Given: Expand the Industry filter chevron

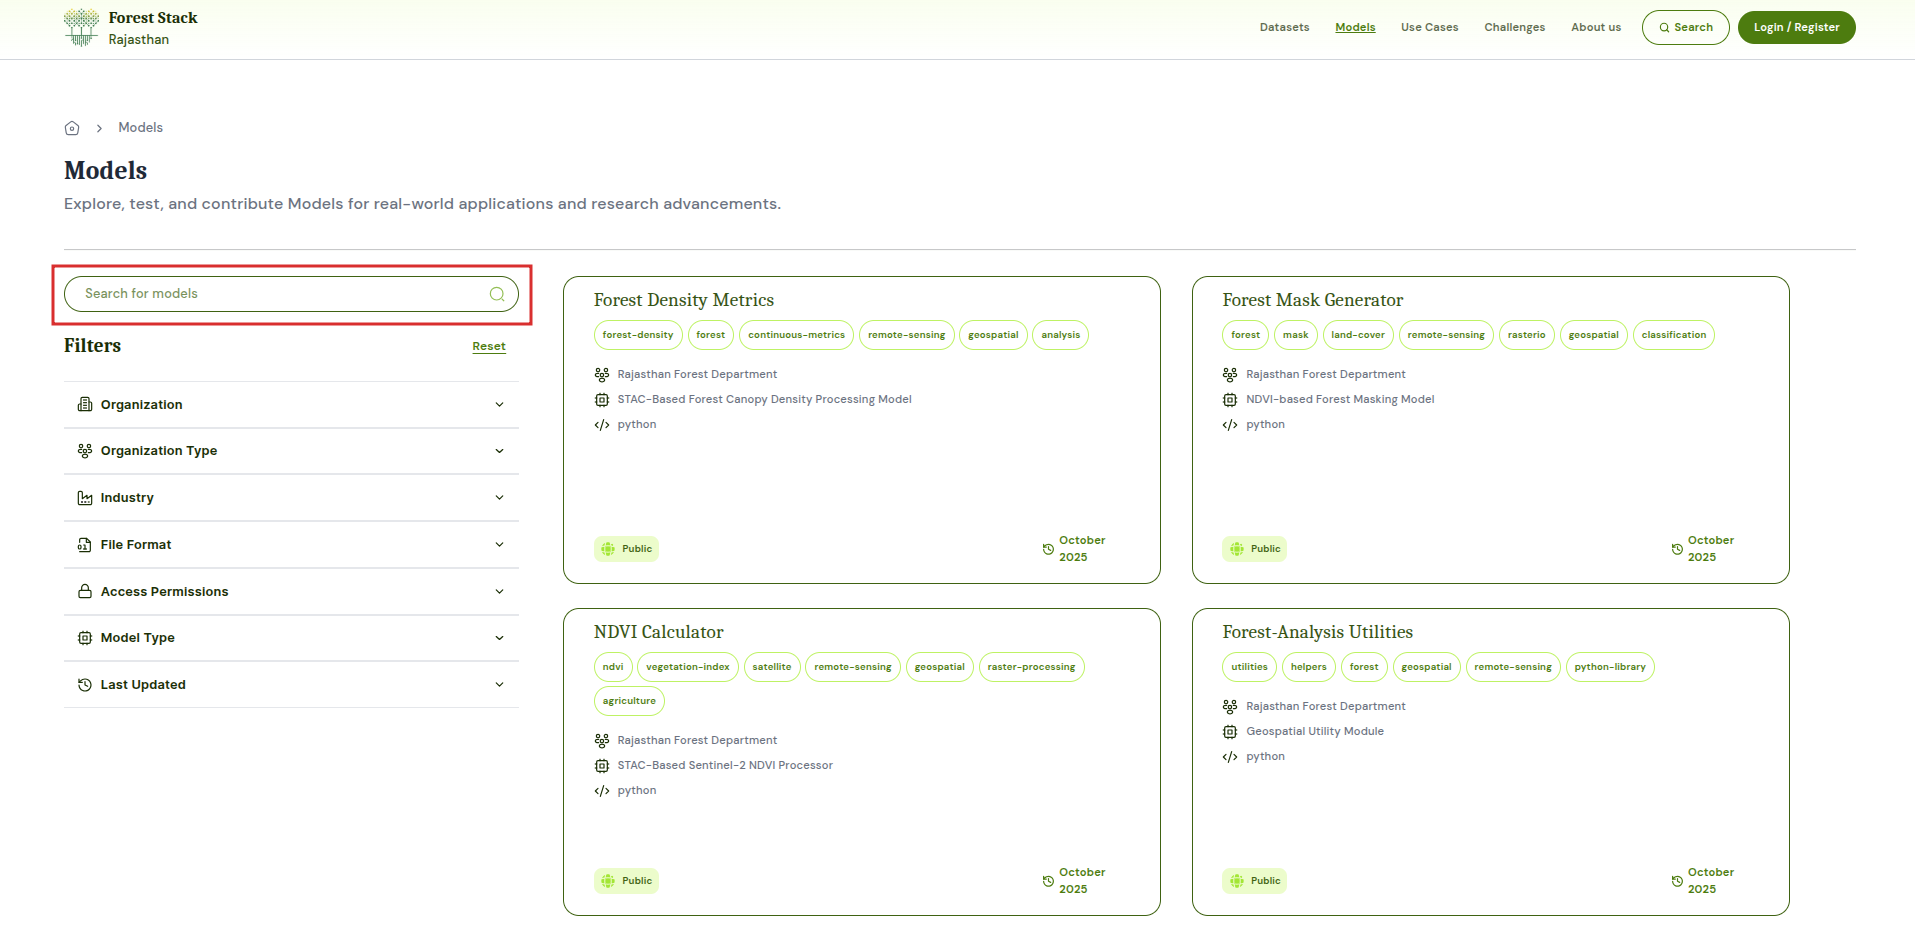Looking at the screenshot, I should tap(499, 498).
